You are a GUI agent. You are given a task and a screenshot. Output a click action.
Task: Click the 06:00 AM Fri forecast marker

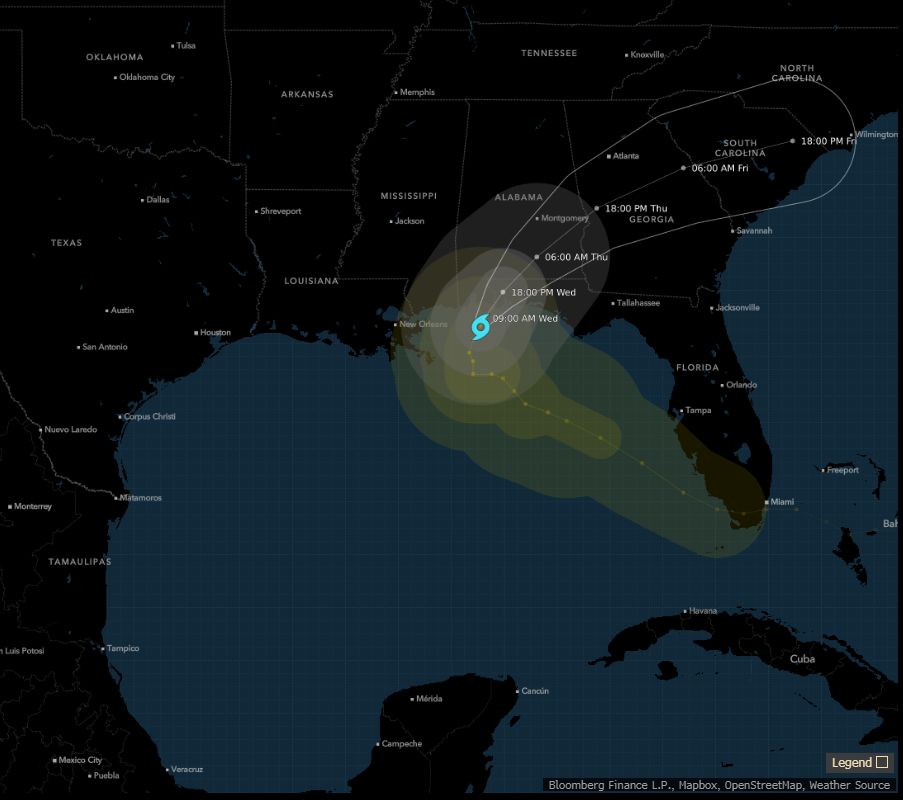tap(683, 168)
